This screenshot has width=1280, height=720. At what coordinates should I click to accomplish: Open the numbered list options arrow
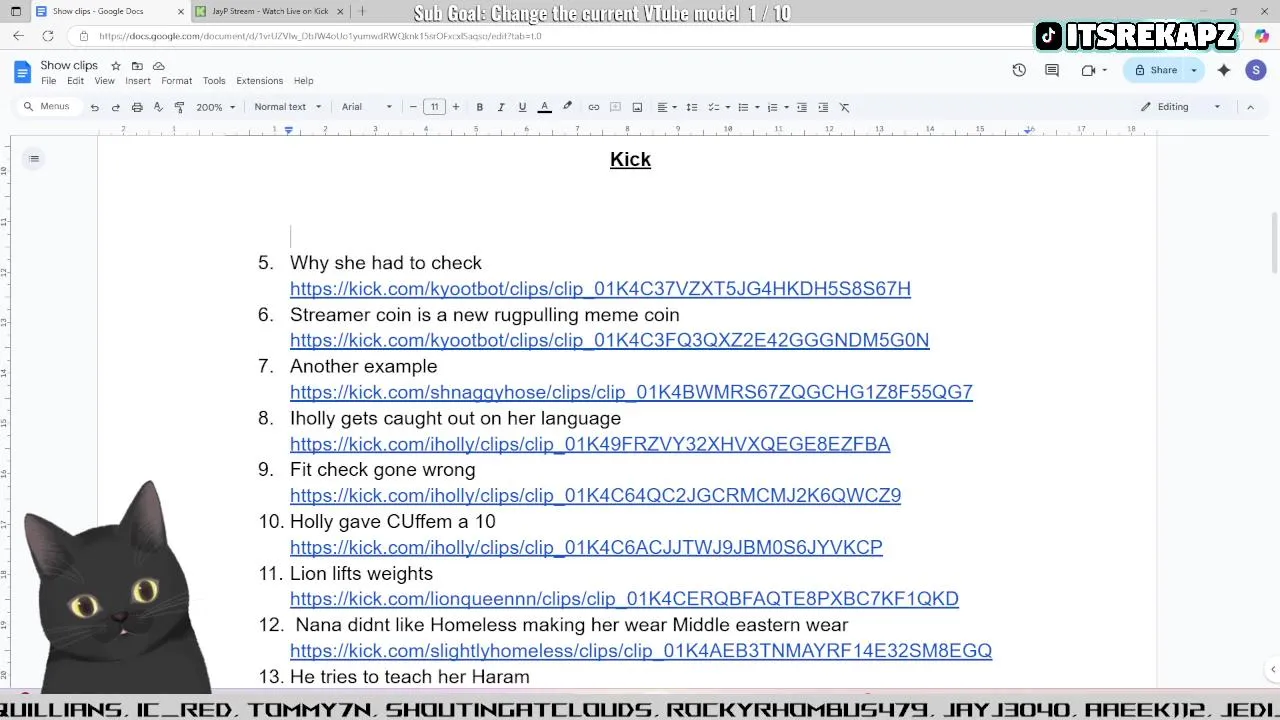[786, 107]
